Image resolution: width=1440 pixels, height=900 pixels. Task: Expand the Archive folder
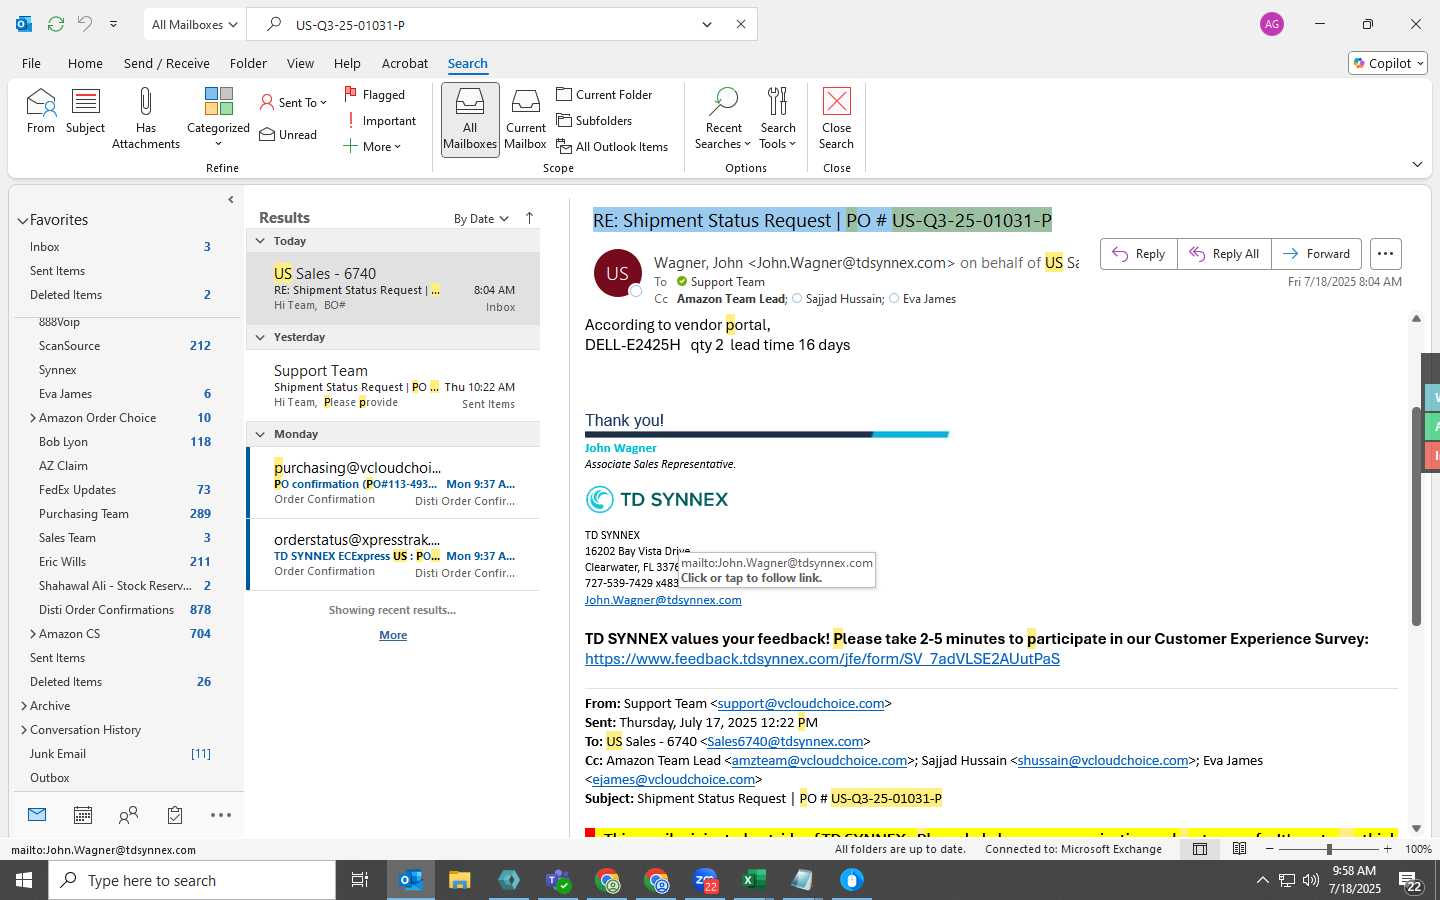tap(24, 706)
